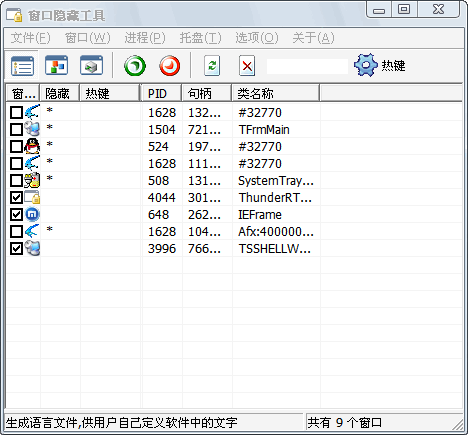This screenshot has height=435, width=468.
Task: Click the blank input field in toolbar
Action: (x=307, y=66)
